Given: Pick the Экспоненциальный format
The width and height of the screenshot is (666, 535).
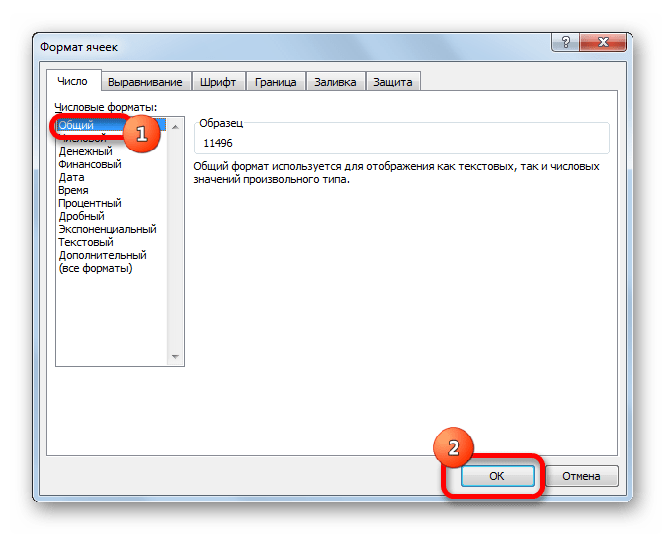Looking at the screenshot, I should [x=107, y=229].
